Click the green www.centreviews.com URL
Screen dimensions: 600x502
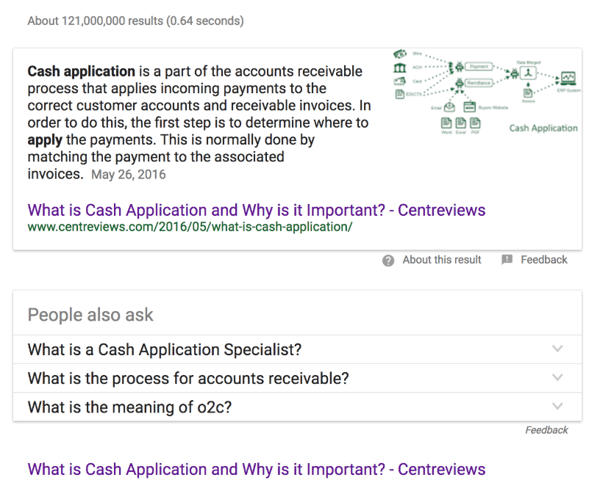(190, 228)
